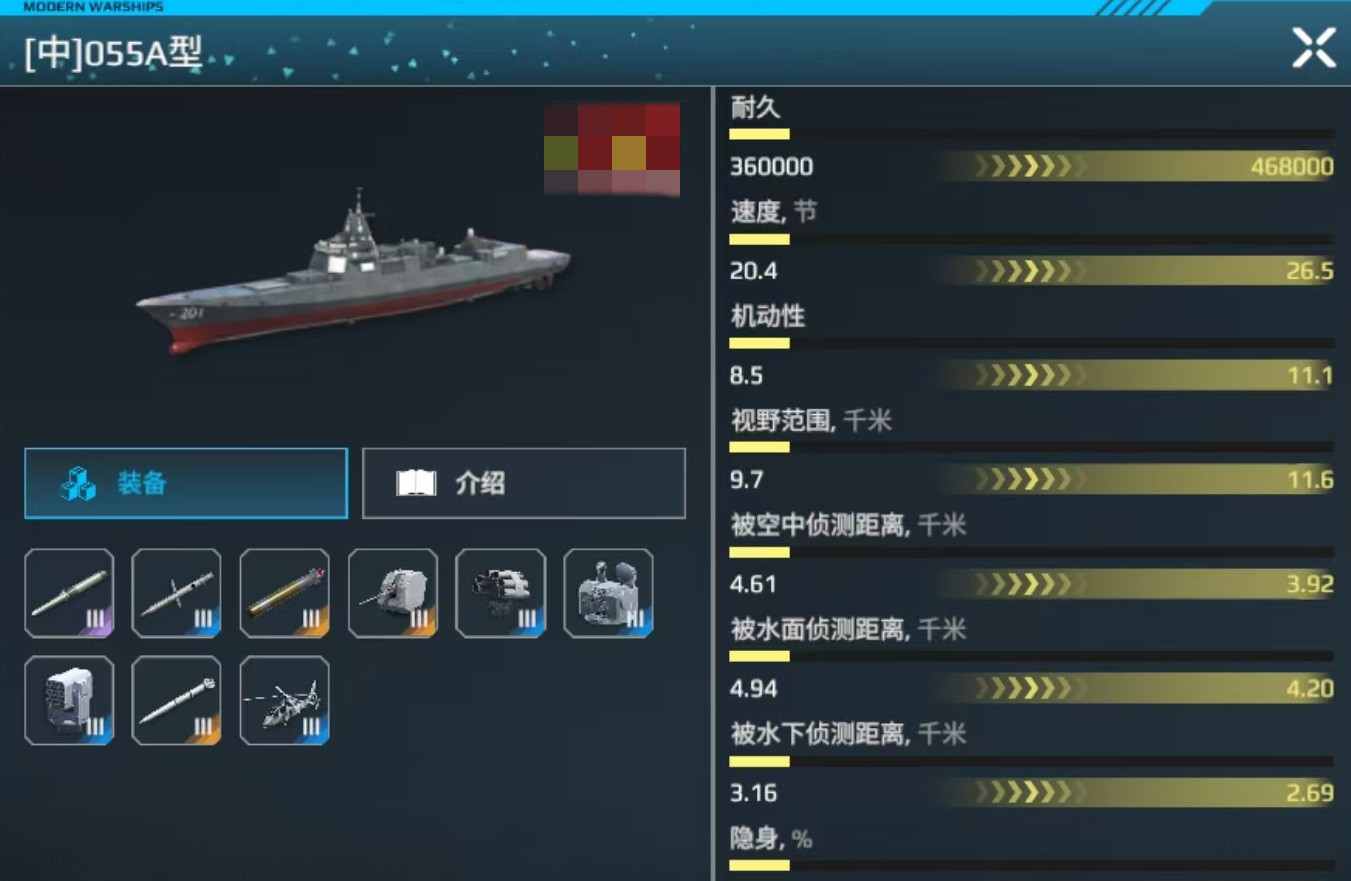Close the 055A型 ship details panel
Screen dimensions: 1351x881
point(1314,48)
